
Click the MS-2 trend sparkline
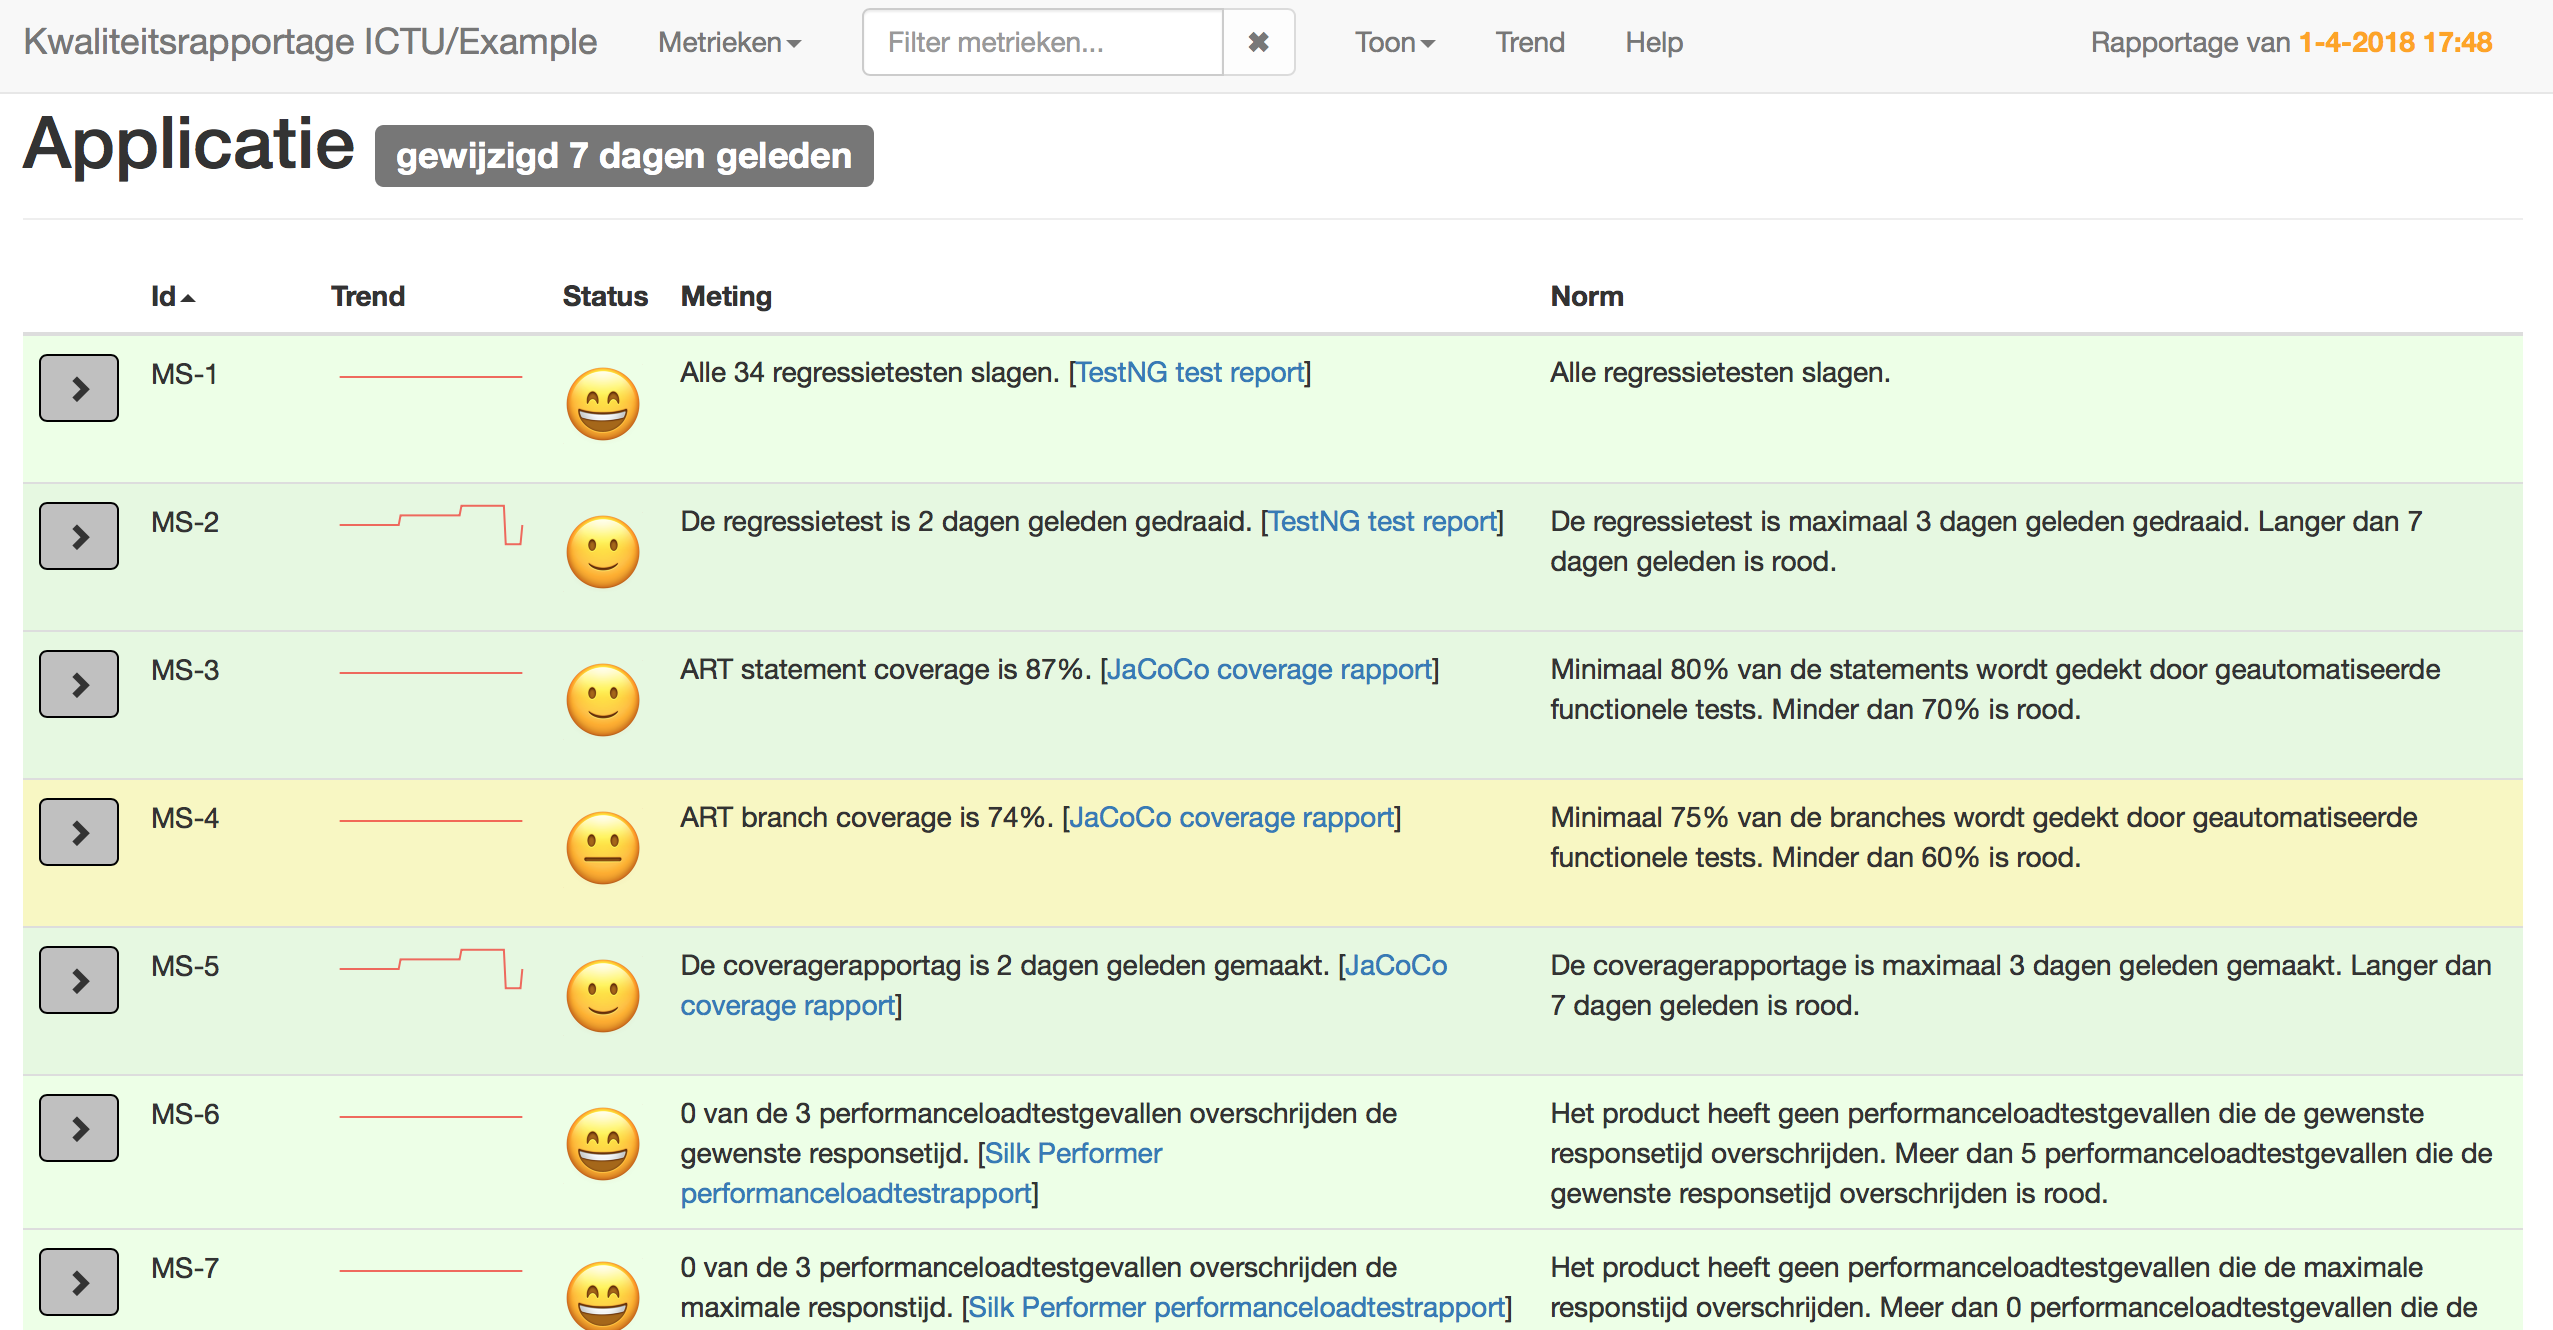tap(431, 524)
